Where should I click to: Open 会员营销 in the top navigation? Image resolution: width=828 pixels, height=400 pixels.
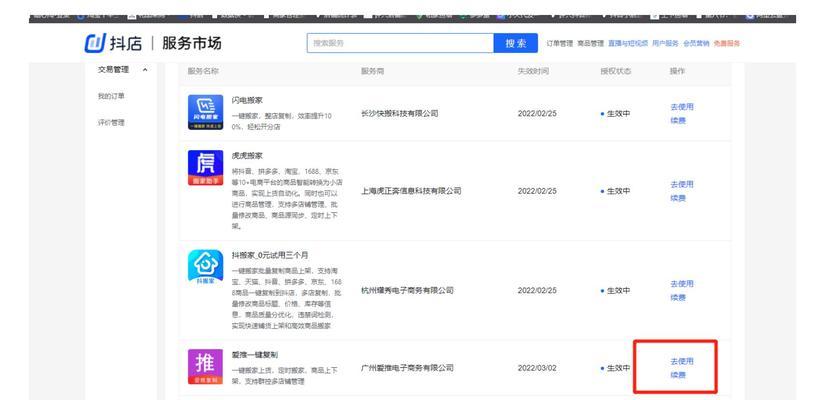(x=696, y=44)
